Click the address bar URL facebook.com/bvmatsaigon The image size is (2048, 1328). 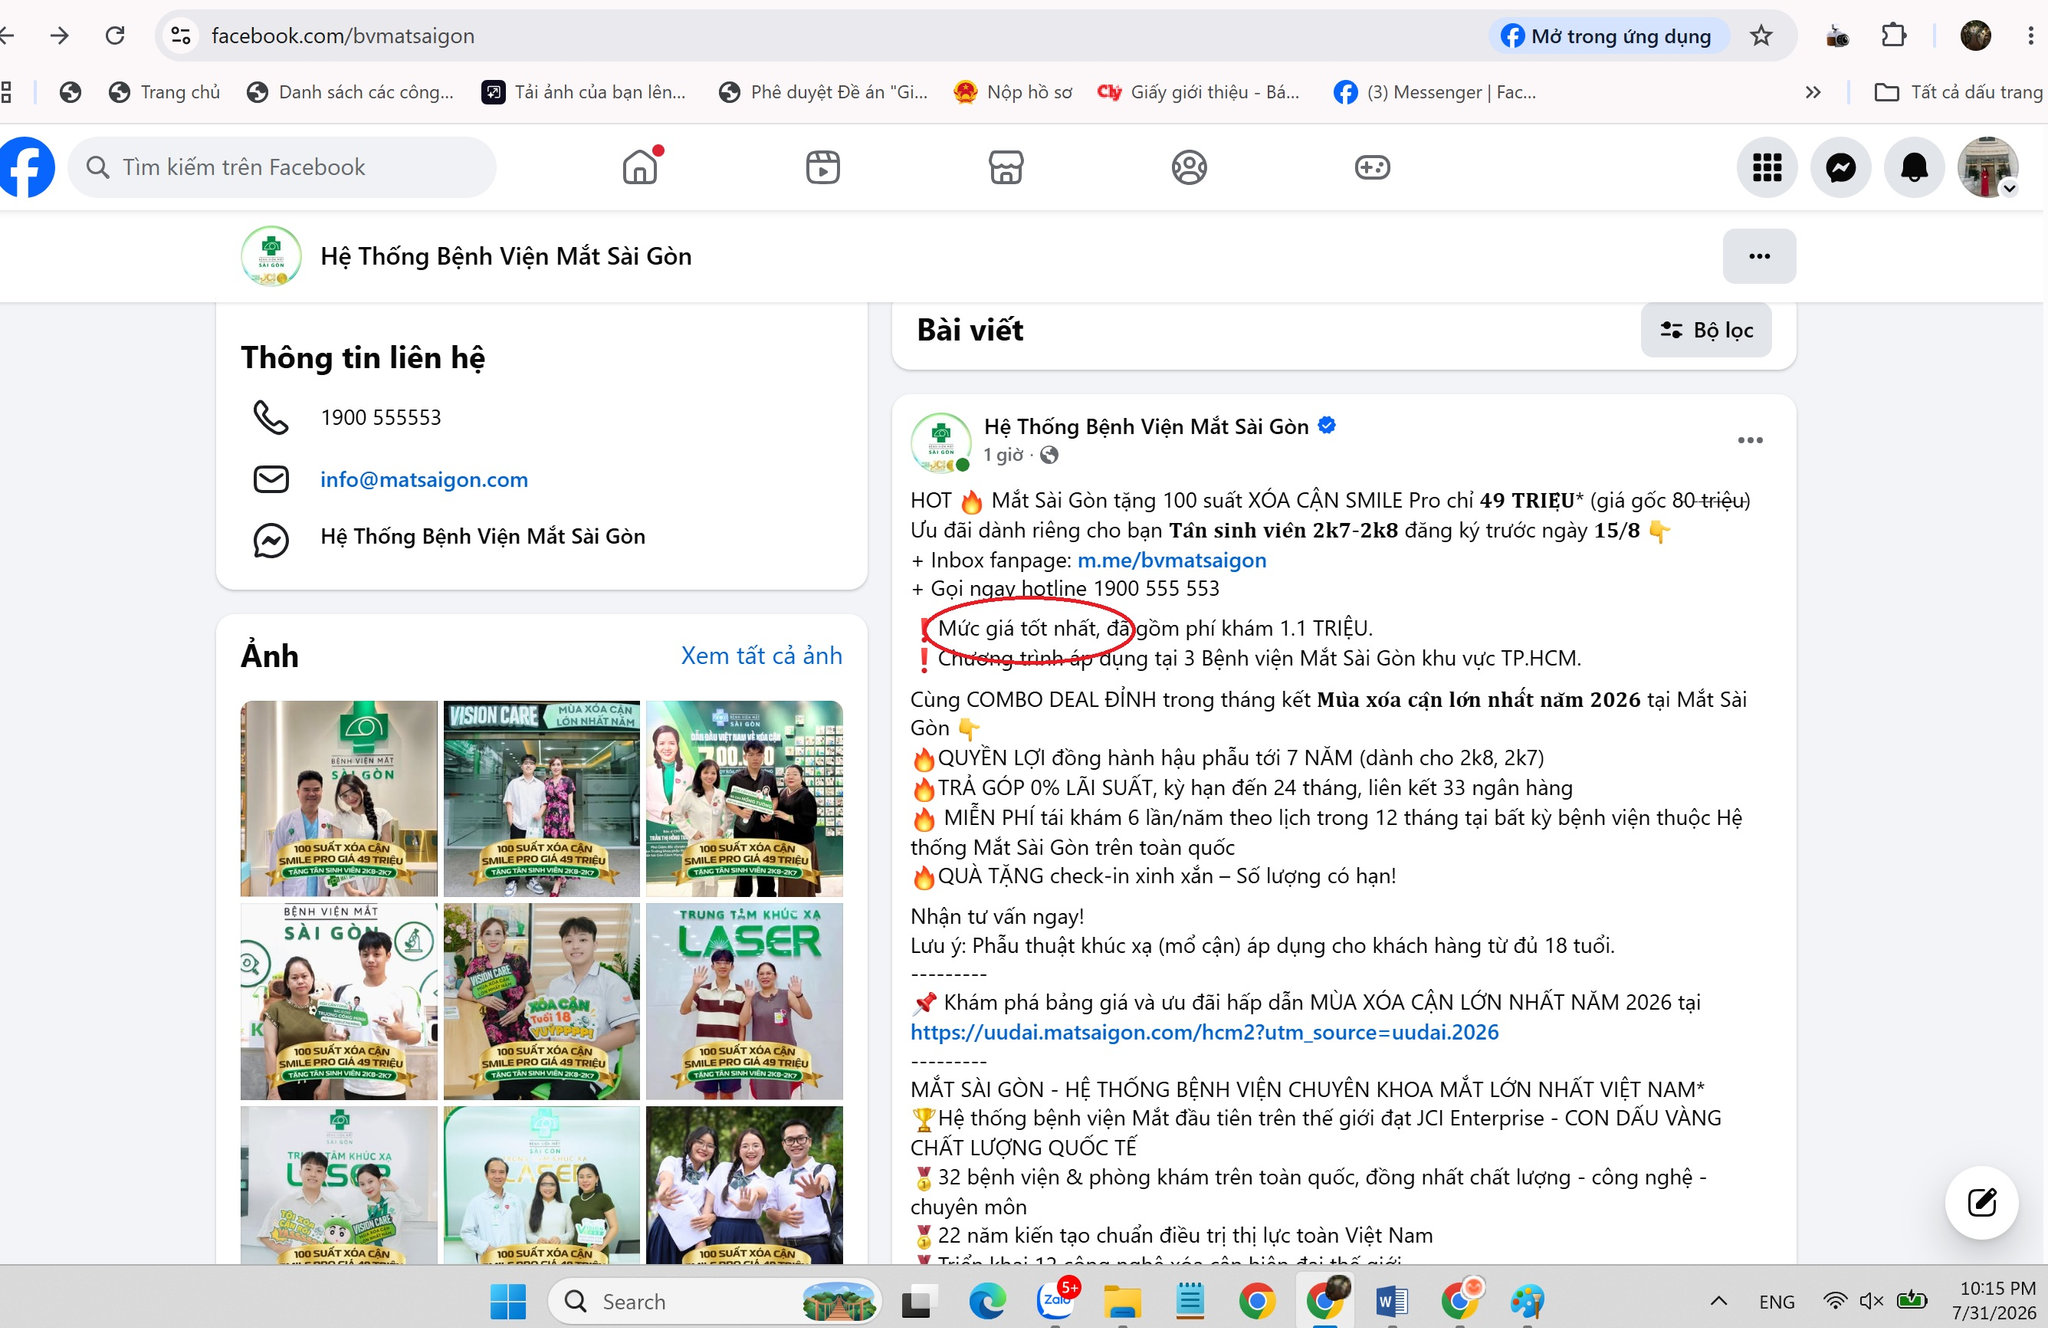point(343,36)
